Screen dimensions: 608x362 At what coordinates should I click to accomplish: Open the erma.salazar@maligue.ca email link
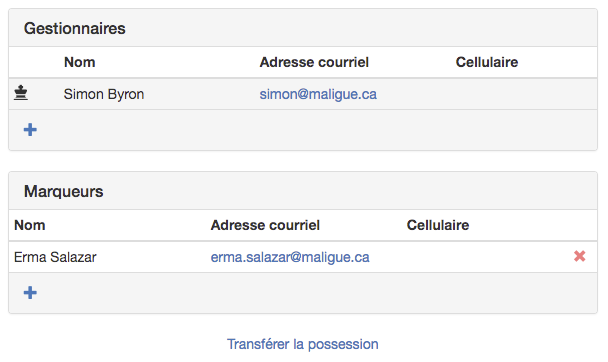pos(290,257)
